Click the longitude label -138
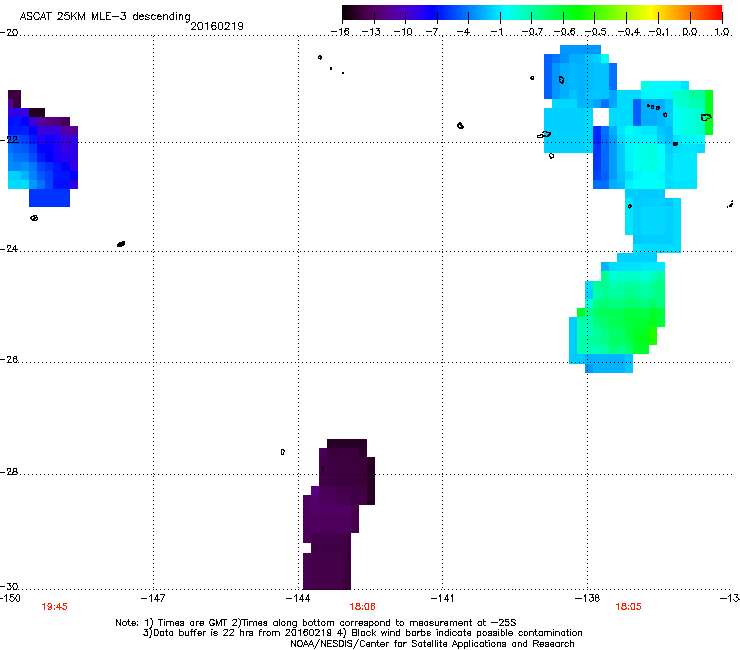 588,598
